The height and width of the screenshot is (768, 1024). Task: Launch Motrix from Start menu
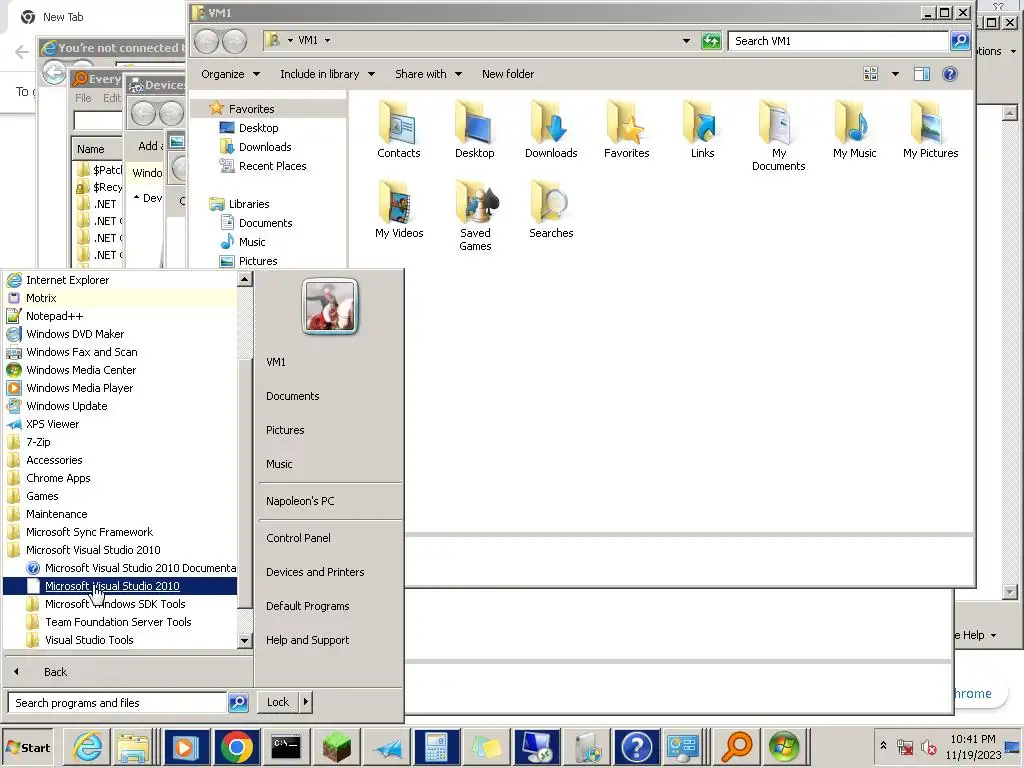tap(41, 298)
